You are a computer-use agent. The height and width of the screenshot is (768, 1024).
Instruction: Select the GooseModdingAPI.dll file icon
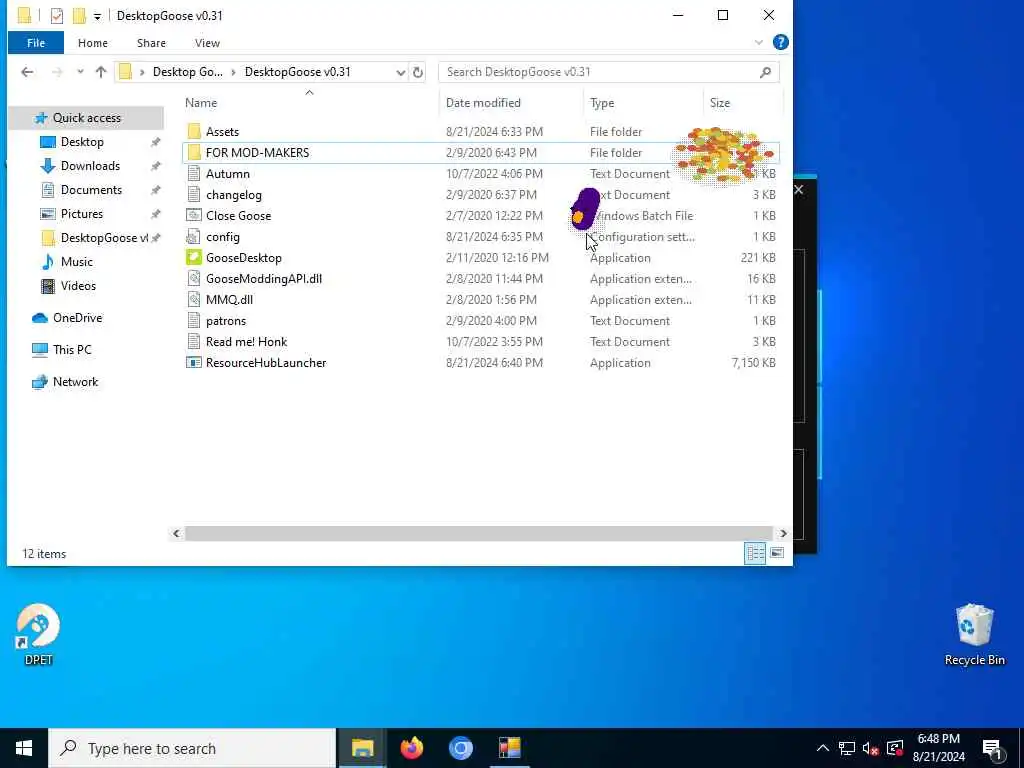194,279
